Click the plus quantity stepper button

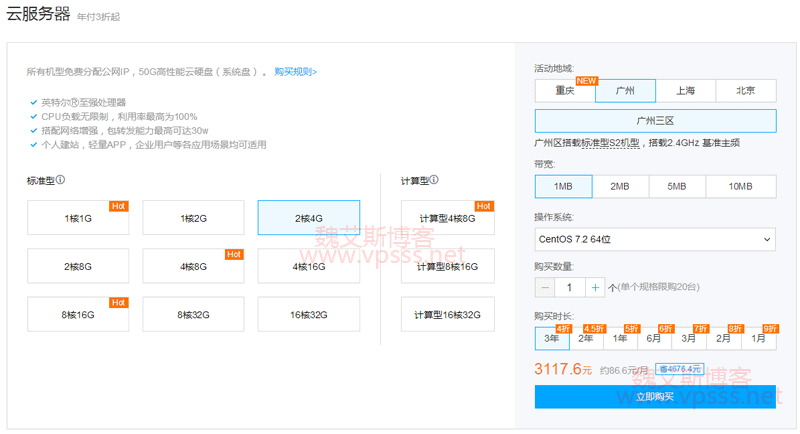596,287
